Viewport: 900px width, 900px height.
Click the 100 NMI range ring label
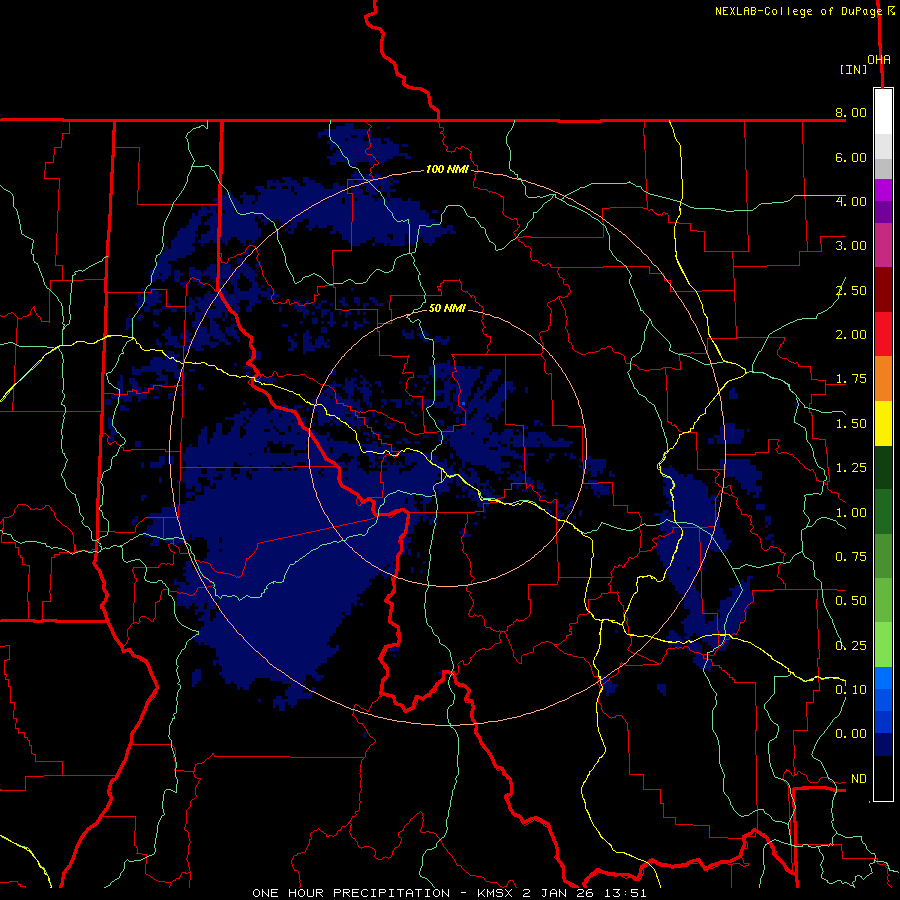pyautogui.click(x=447, y=169)
